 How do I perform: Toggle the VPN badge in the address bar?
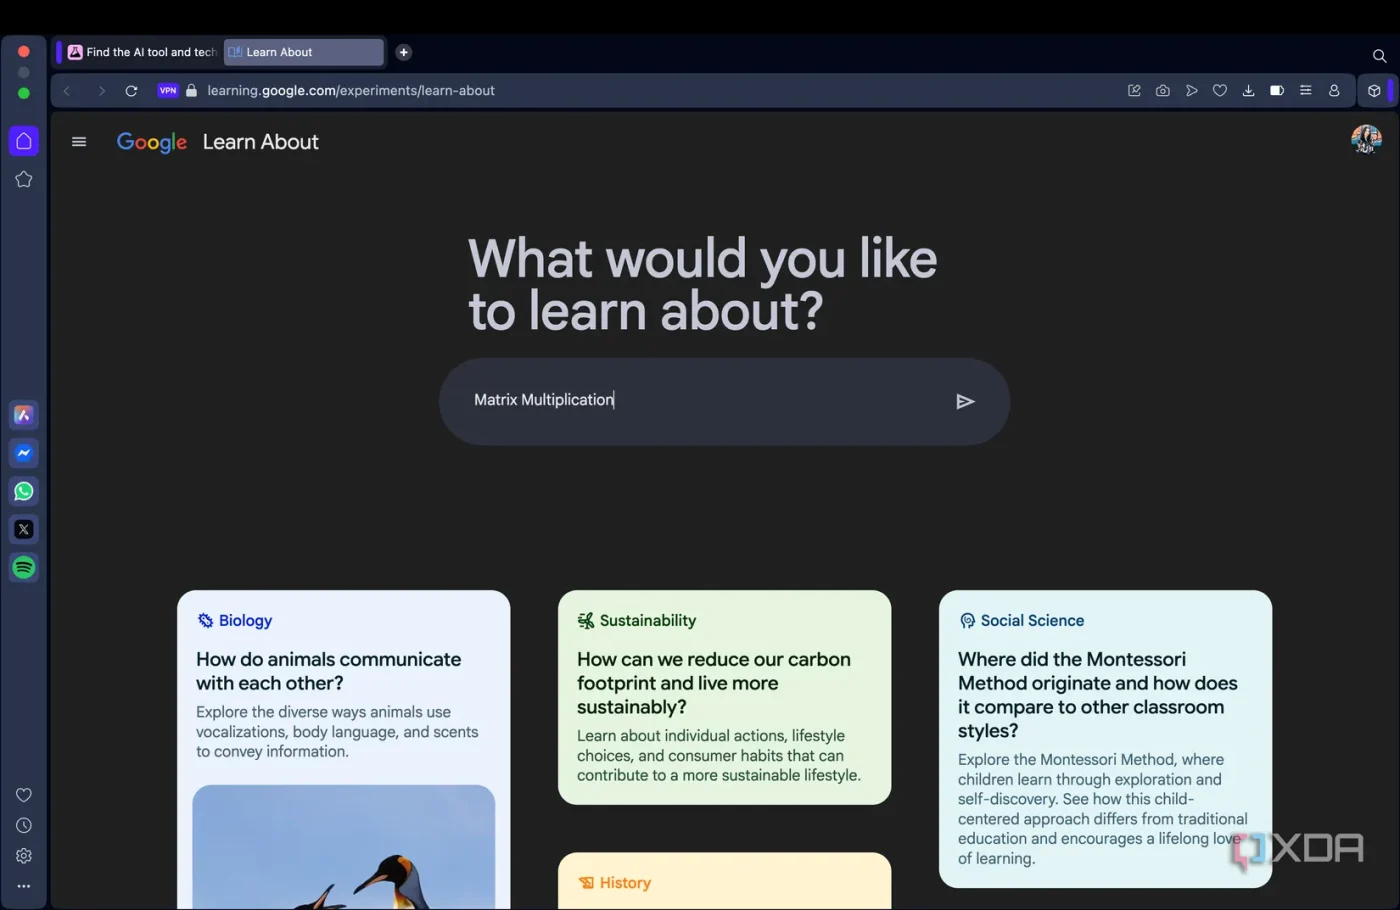[x=167, y=91]
